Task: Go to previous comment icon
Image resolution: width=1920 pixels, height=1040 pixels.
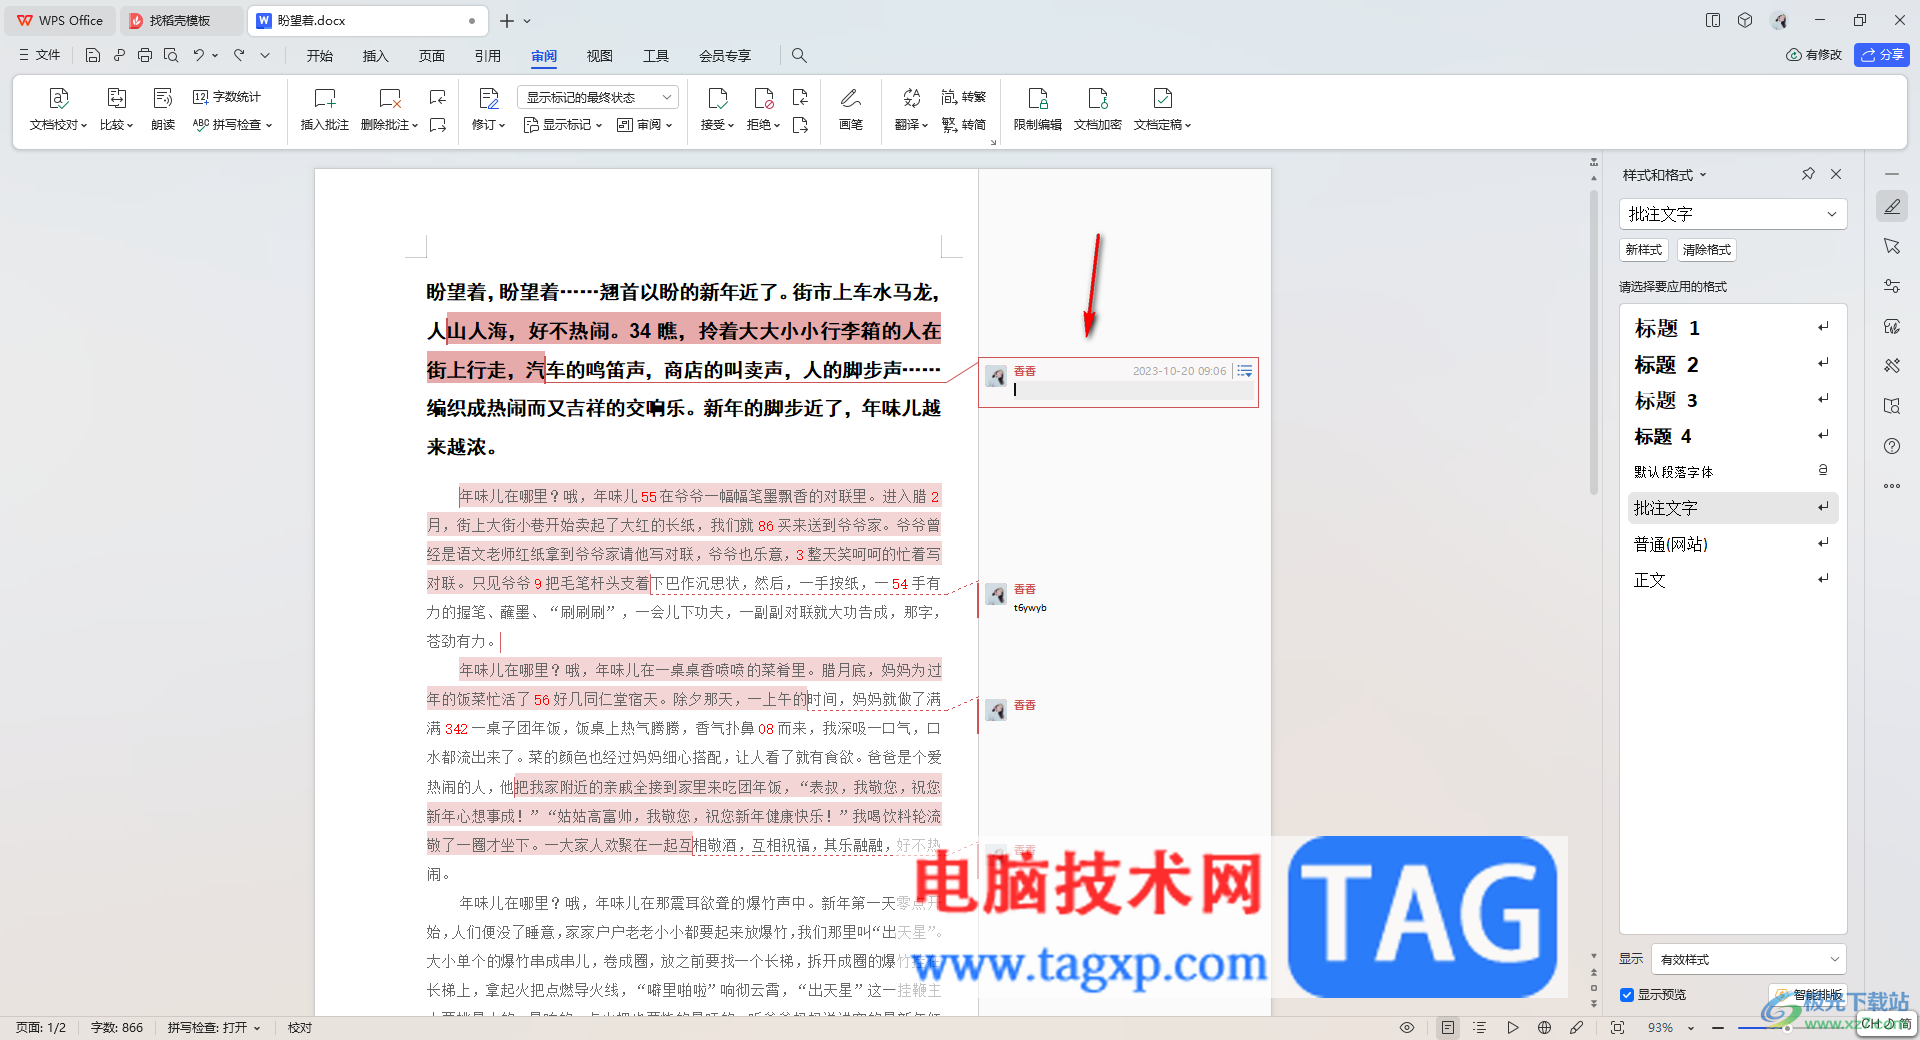Action: (438, 97)
